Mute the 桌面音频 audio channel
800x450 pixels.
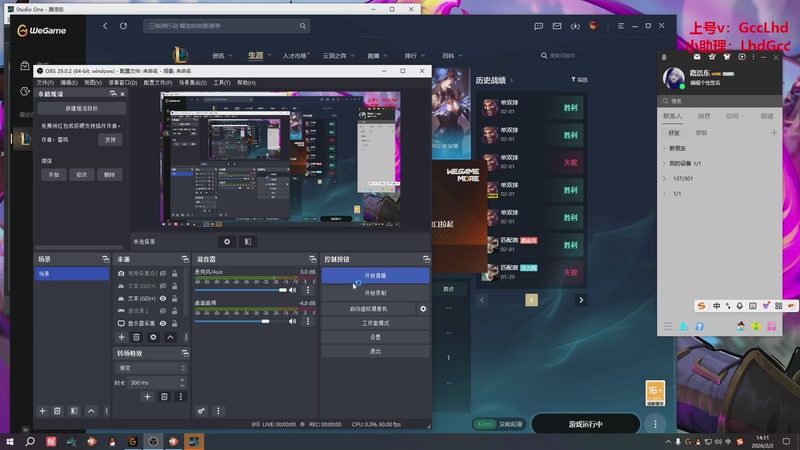click(292, 321)
